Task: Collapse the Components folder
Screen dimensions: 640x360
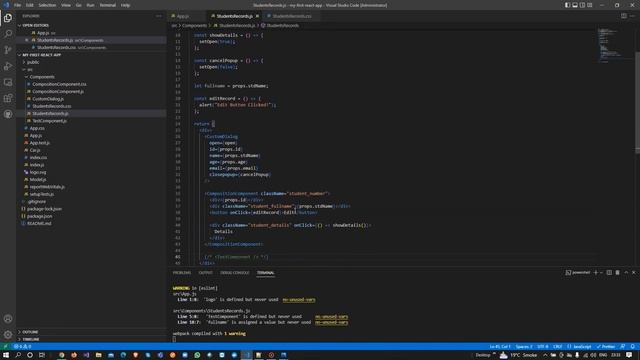Action: pyautogui.click(x=91, y=77)
